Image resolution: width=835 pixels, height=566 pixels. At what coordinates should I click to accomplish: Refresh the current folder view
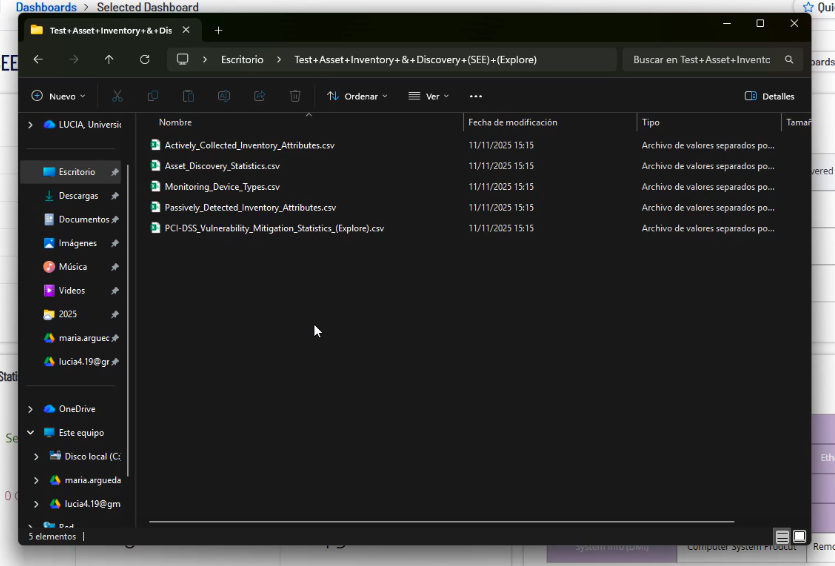click(145, 59)
